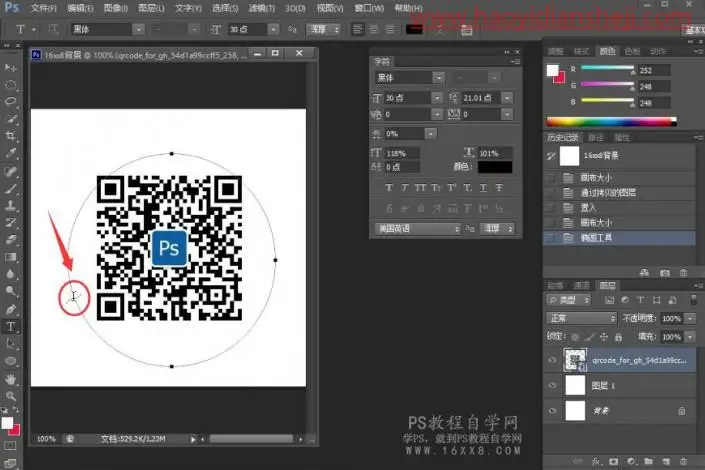The height and width of the screenshot is (470, 705).
Task: Add layer style with fx icon
Action: pos(596,461)
